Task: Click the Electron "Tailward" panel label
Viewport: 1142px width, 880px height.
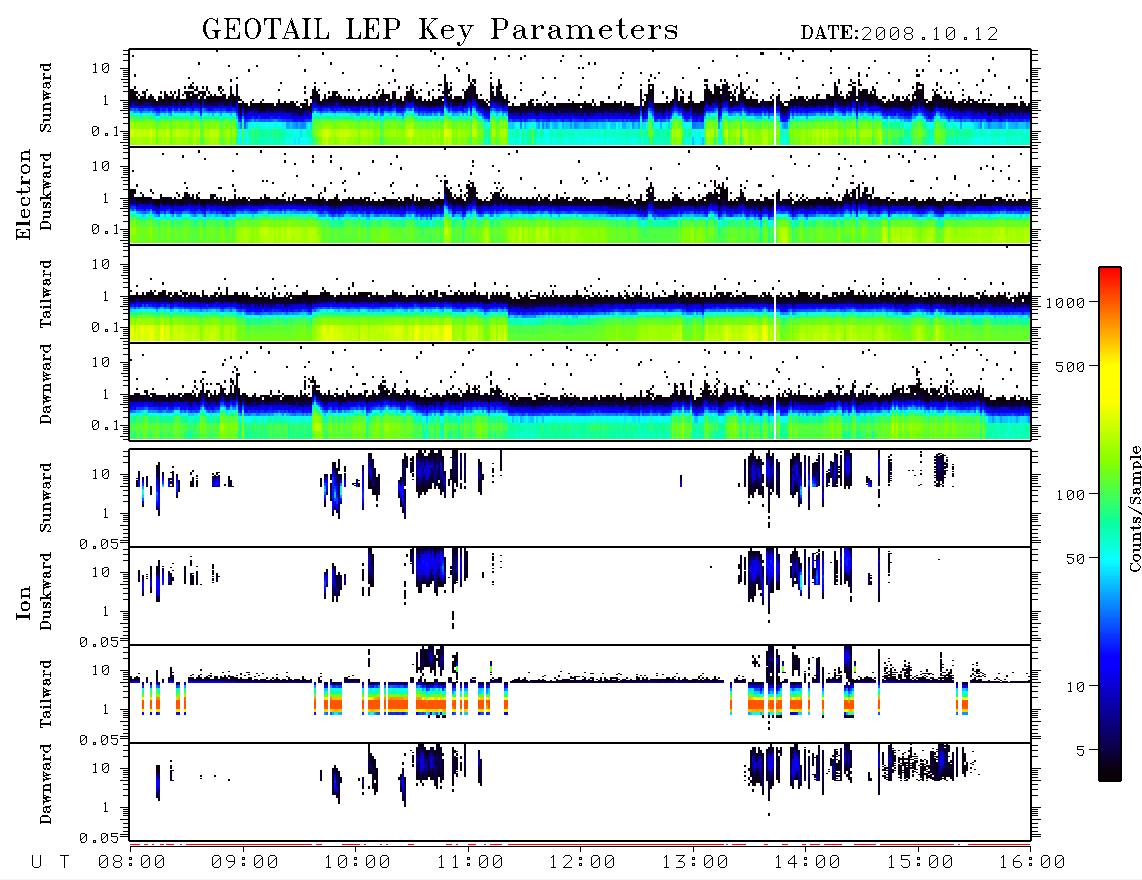Action: pos(46,294)
